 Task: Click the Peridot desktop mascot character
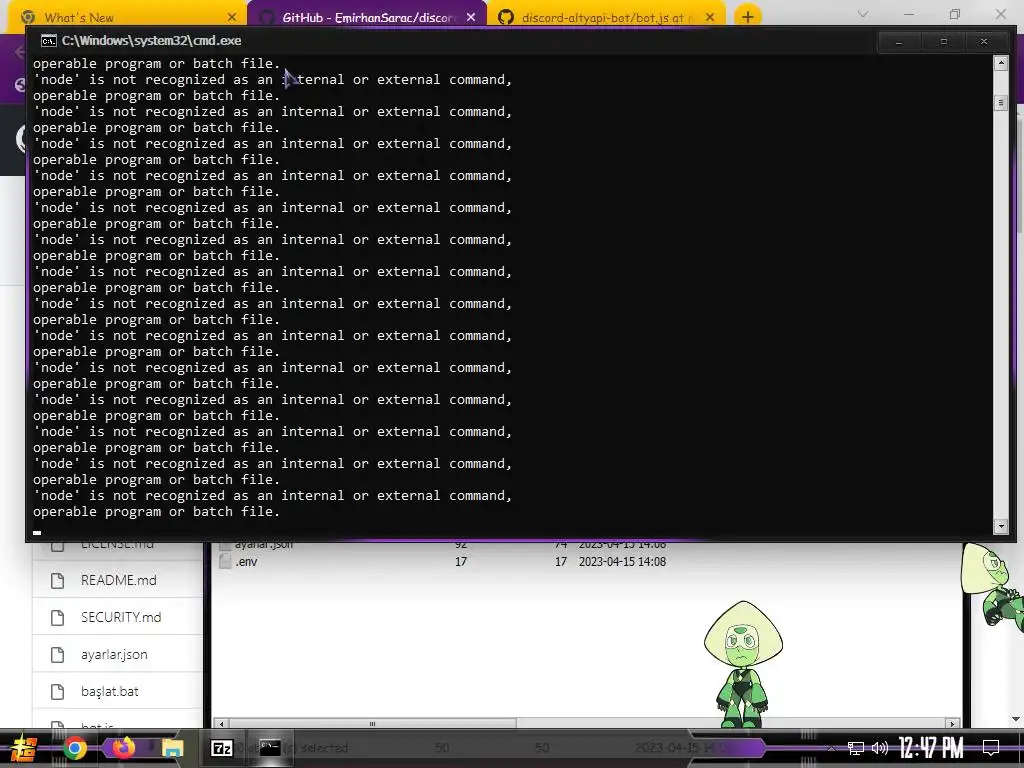coord(743,663)
